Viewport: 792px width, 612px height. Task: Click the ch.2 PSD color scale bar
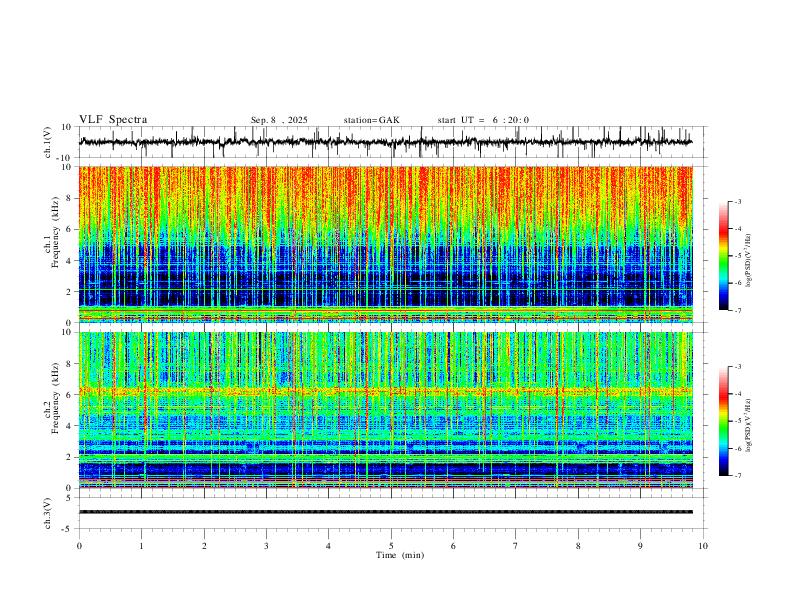pyautogui.click(x=724, y=421)
